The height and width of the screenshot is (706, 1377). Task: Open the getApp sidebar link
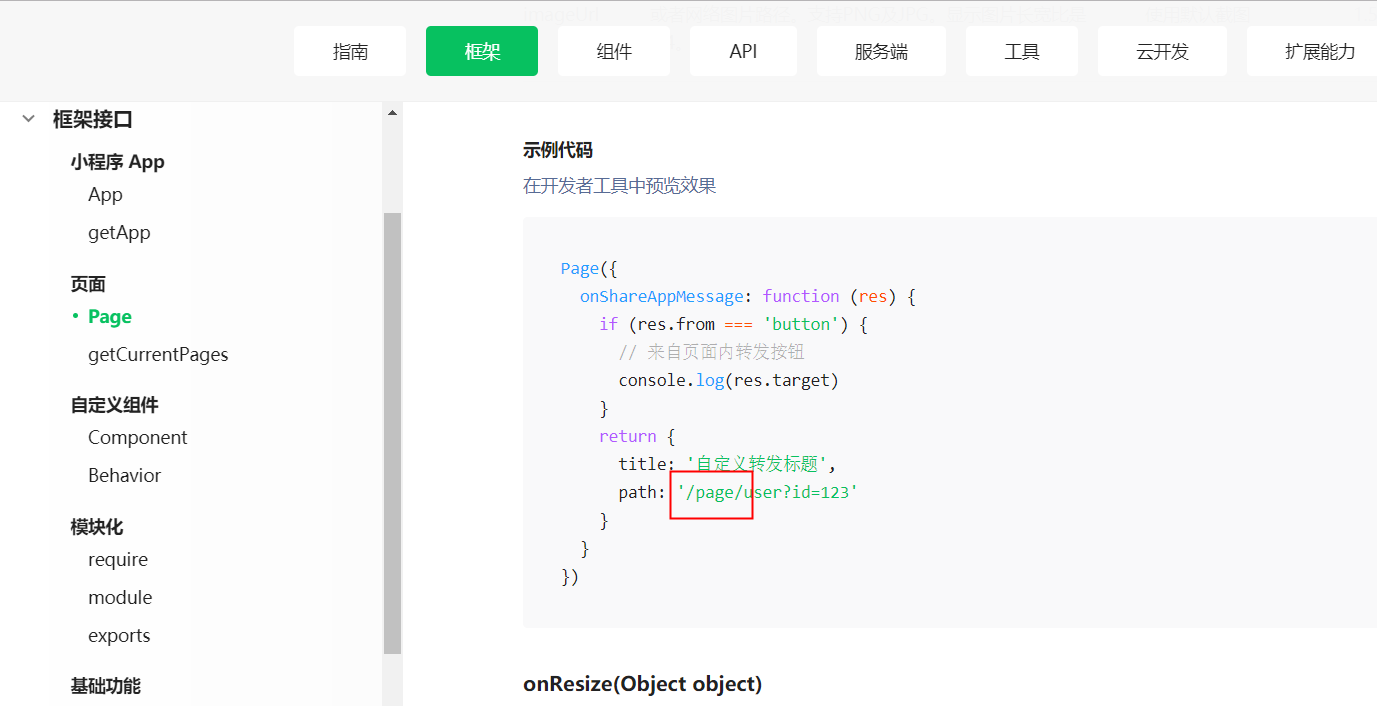pyautogui.click(x=119, y=233)
